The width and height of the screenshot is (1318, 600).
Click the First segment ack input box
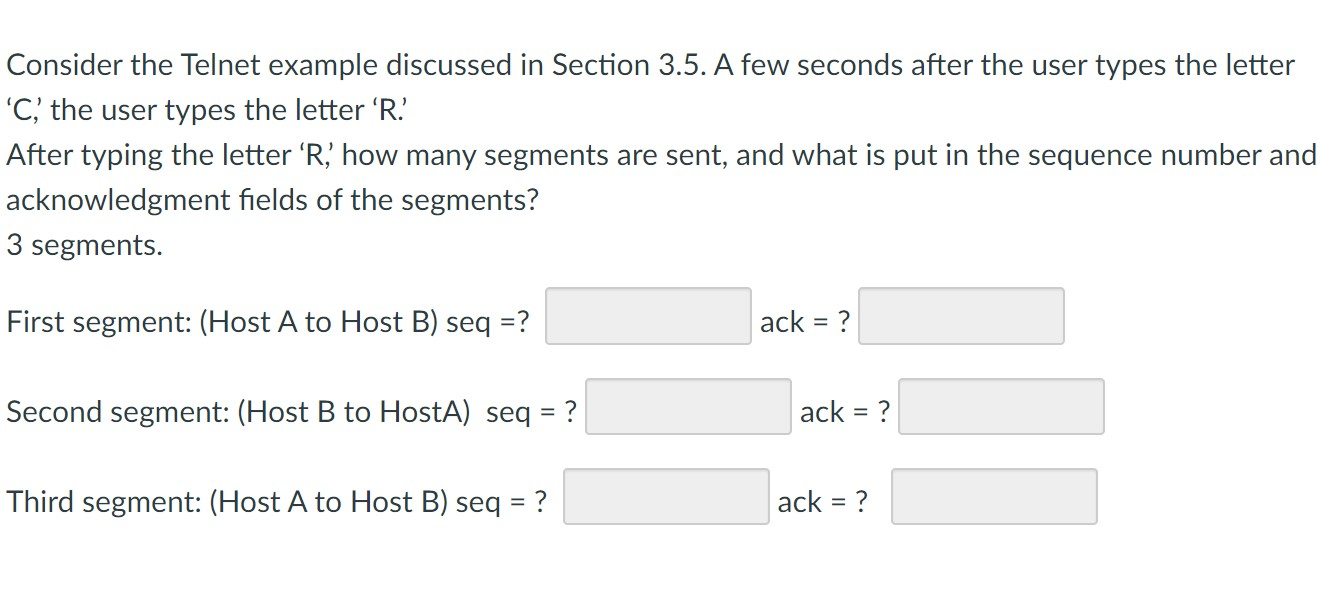(x=961, y=316)
